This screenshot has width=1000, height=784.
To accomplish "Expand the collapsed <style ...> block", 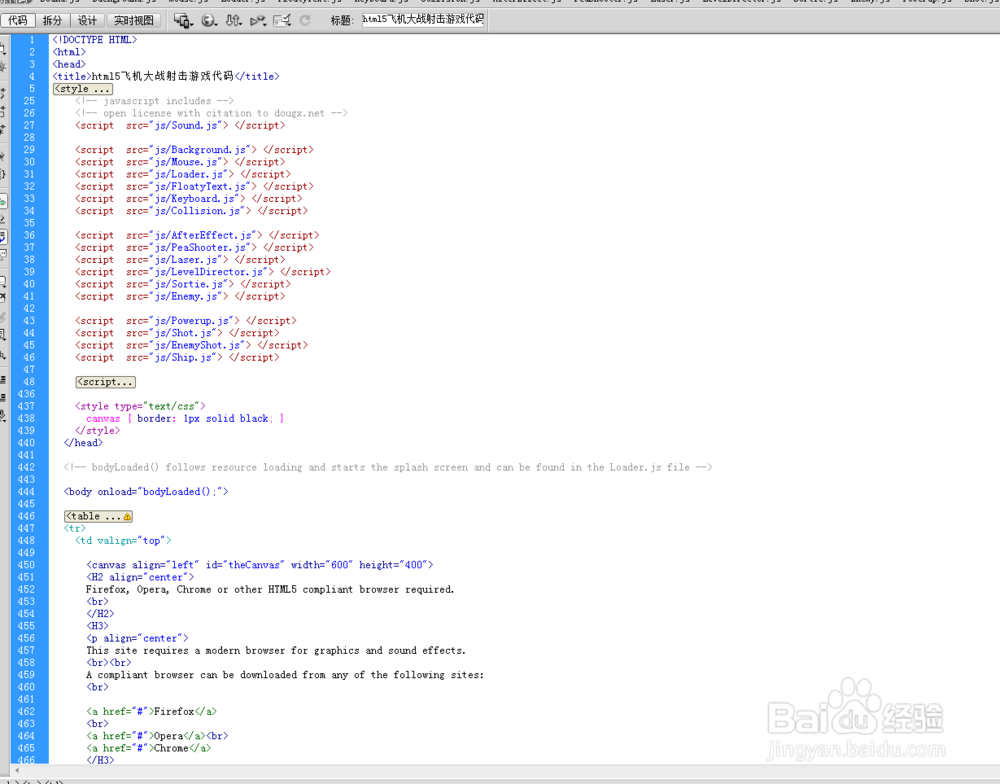I will 83,89.
